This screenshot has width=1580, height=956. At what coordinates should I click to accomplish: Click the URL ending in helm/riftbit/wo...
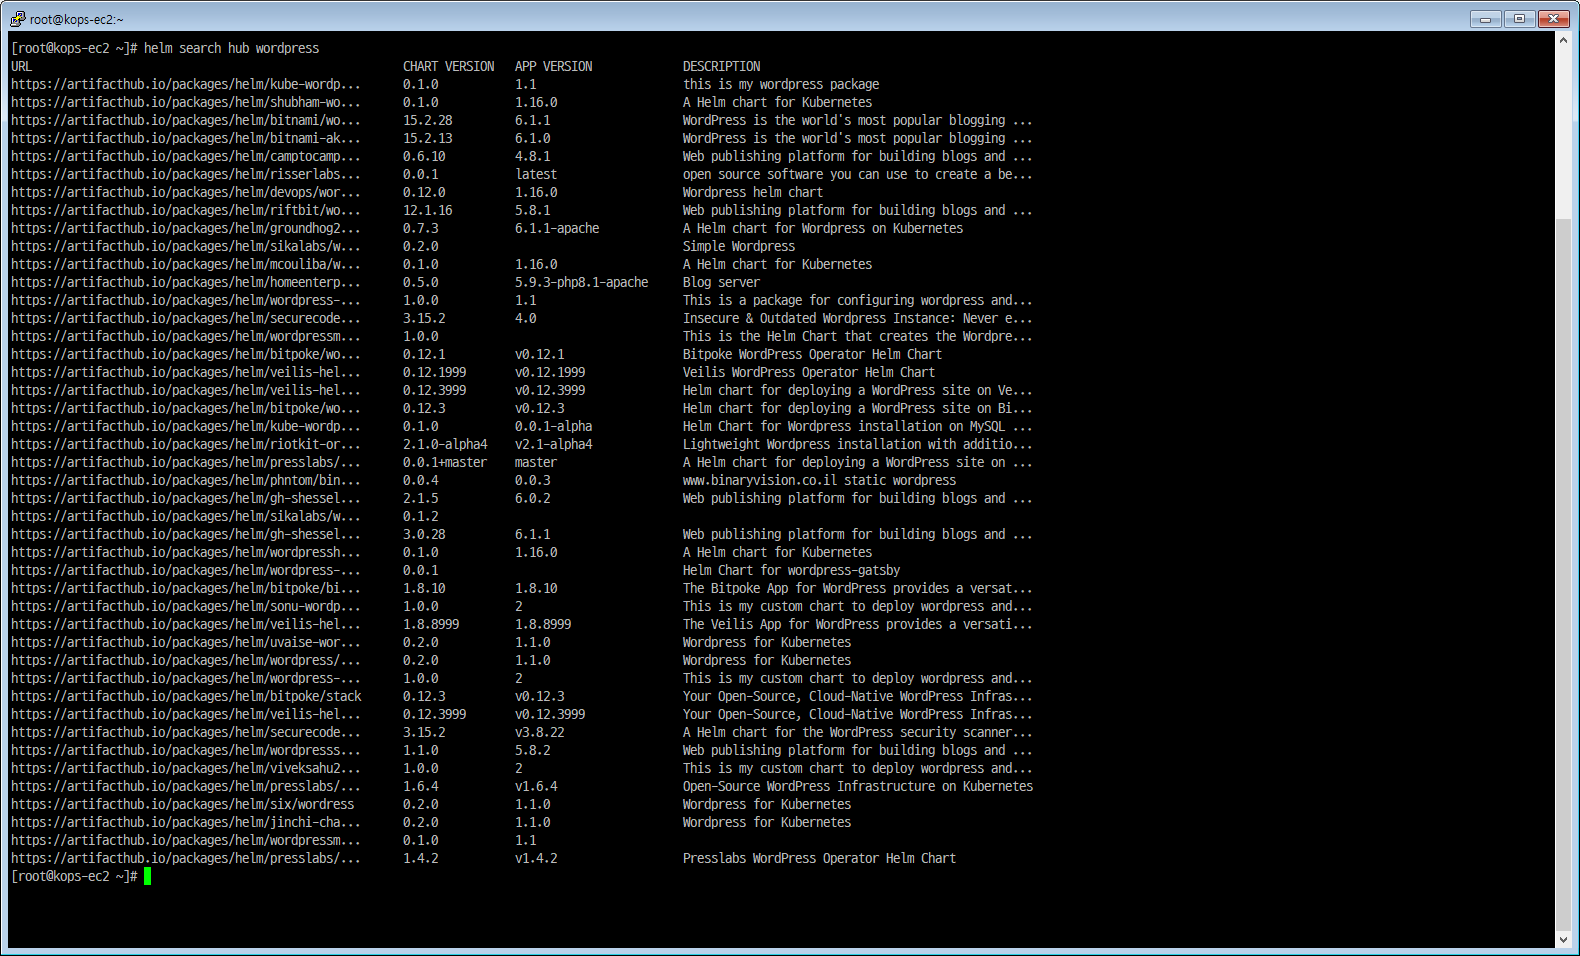coord(186,210)
